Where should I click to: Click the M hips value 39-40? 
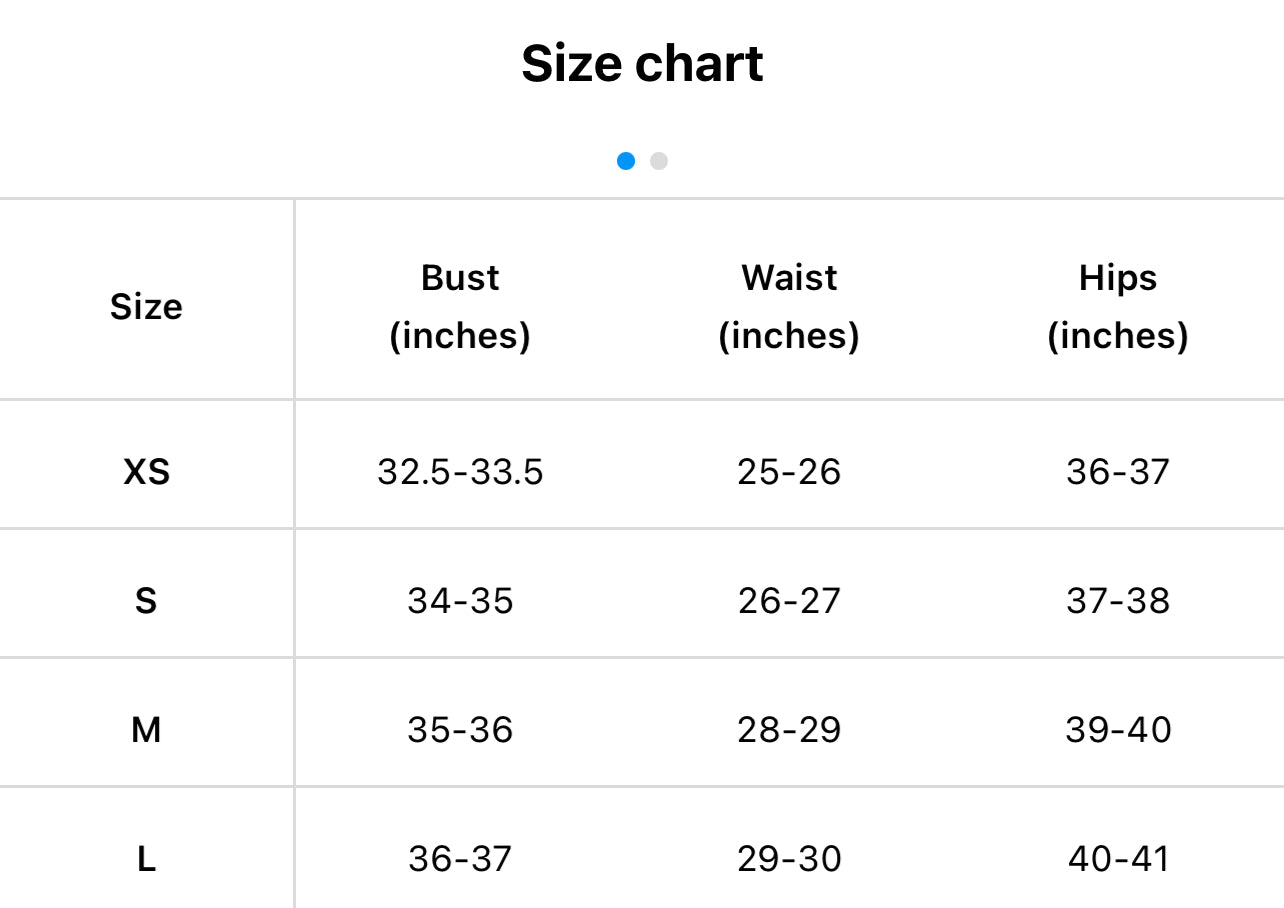1118,730
